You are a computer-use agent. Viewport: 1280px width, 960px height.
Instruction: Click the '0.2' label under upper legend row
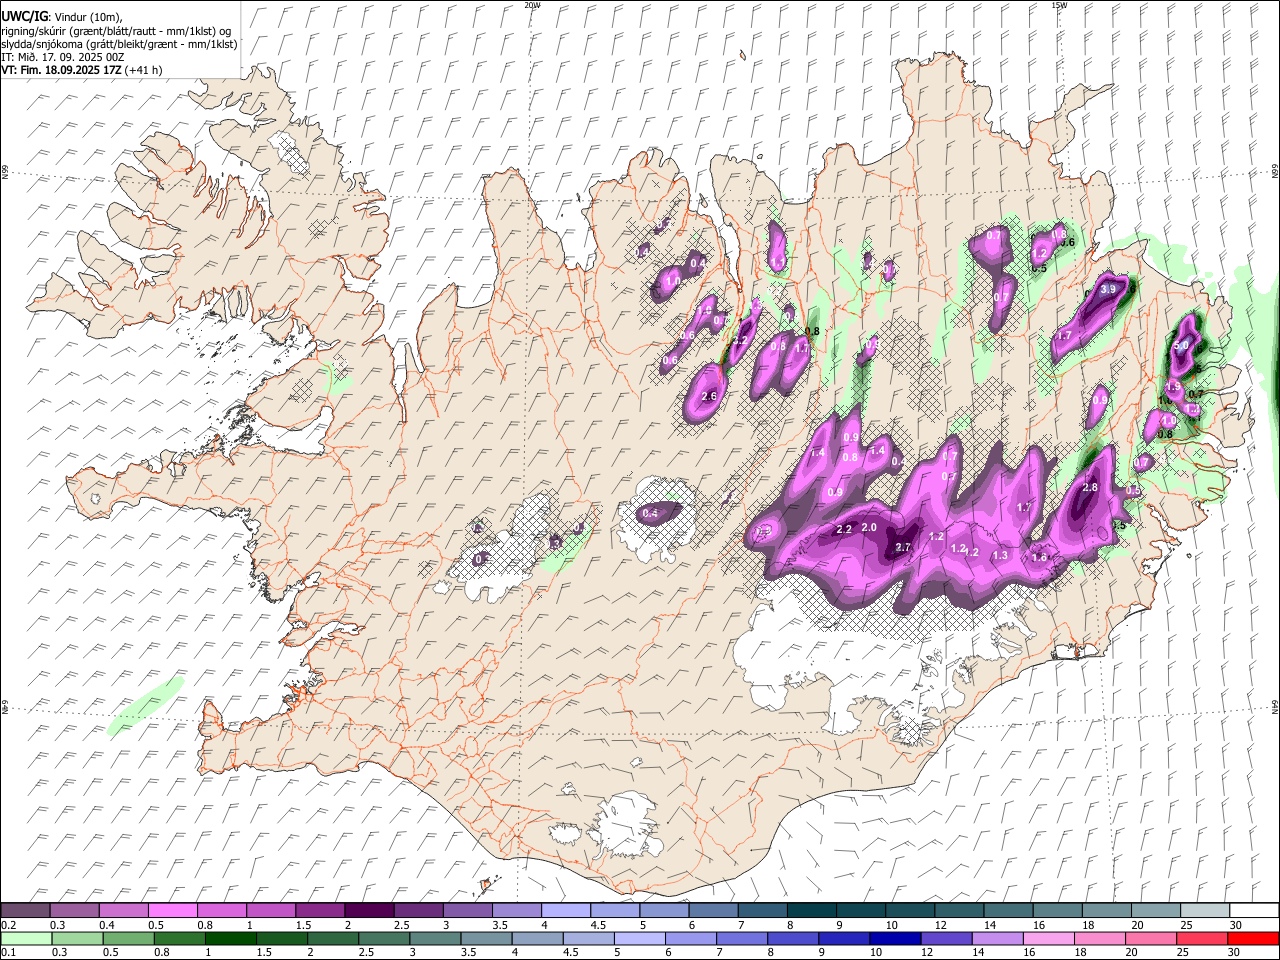(7, 924)
